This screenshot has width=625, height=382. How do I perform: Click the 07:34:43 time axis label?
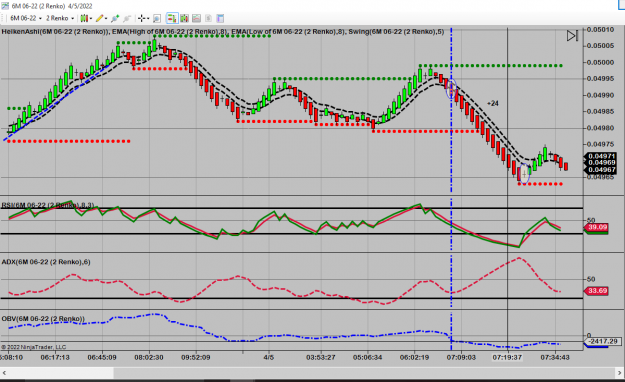(x=555, y=357)
